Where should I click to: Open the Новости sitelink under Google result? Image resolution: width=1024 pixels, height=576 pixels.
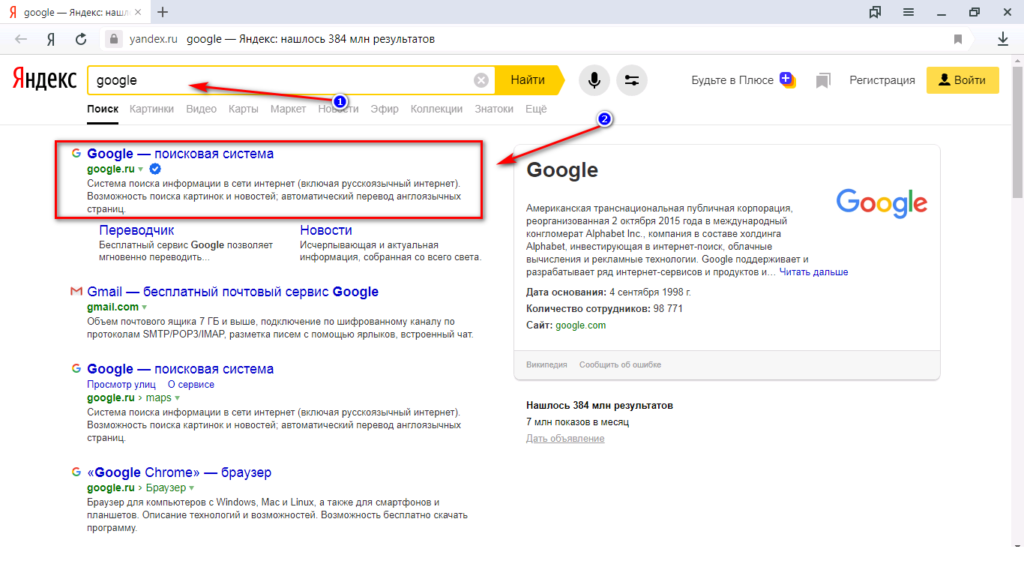(326, 230)
